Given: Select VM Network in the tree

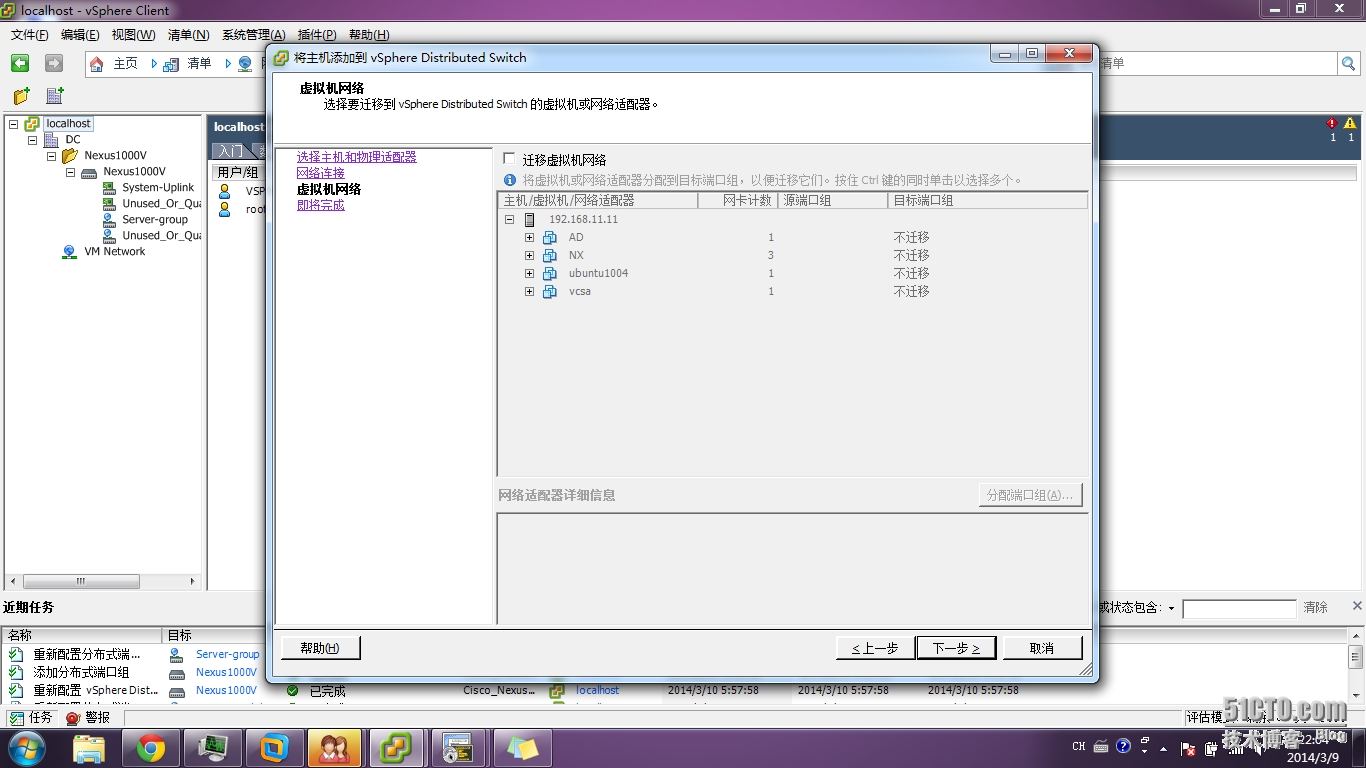Looking at the screenshot, I should pyautogui.click(x=114, y=252).
